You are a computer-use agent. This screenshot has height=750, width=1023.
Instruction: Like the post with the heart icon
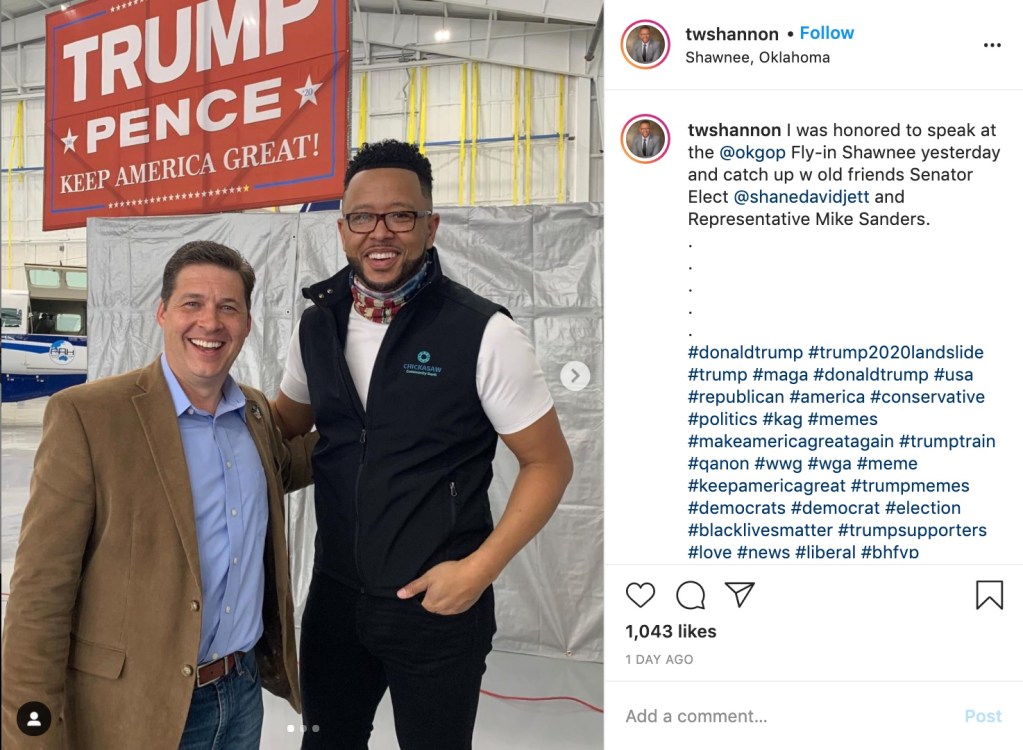(640, 595)
